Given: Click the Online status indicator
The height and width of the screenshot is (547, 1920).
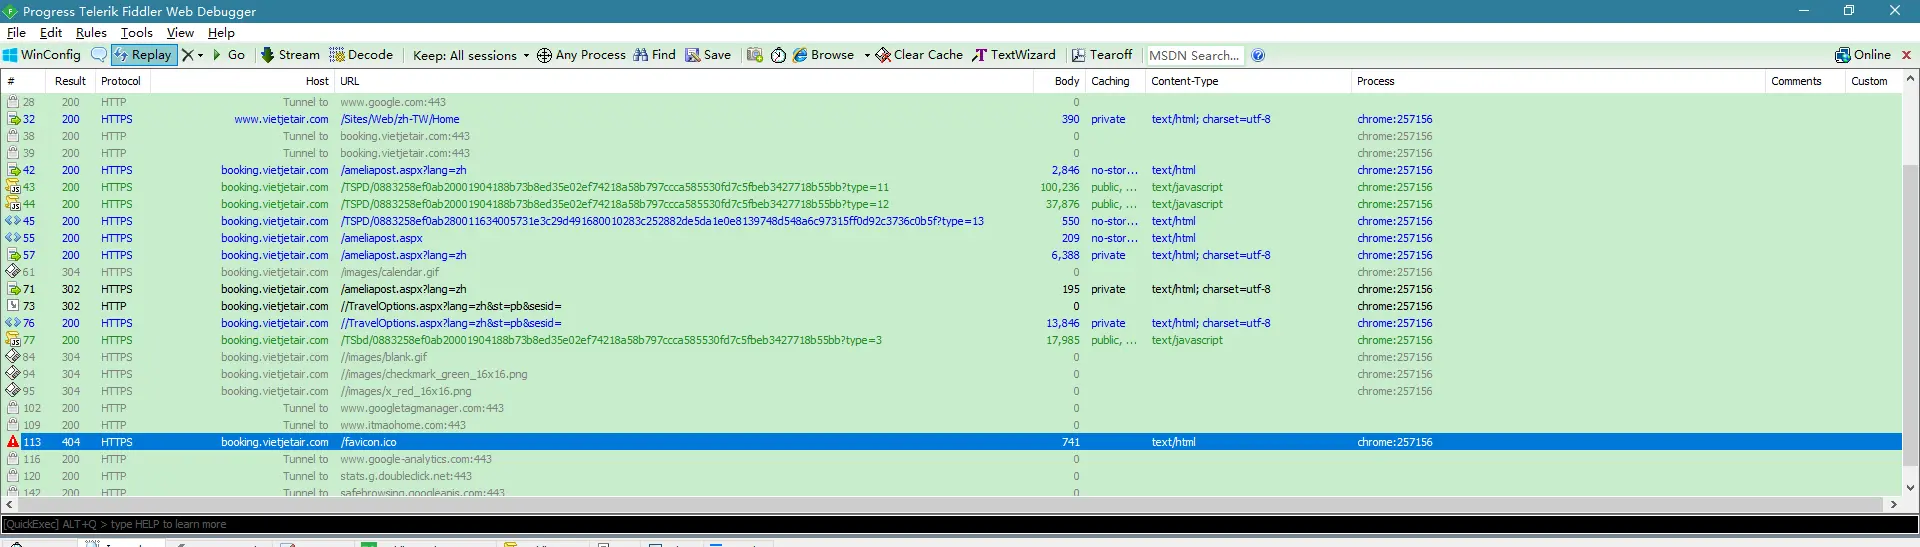Looking at the screenshot, I should (1863, 55).
